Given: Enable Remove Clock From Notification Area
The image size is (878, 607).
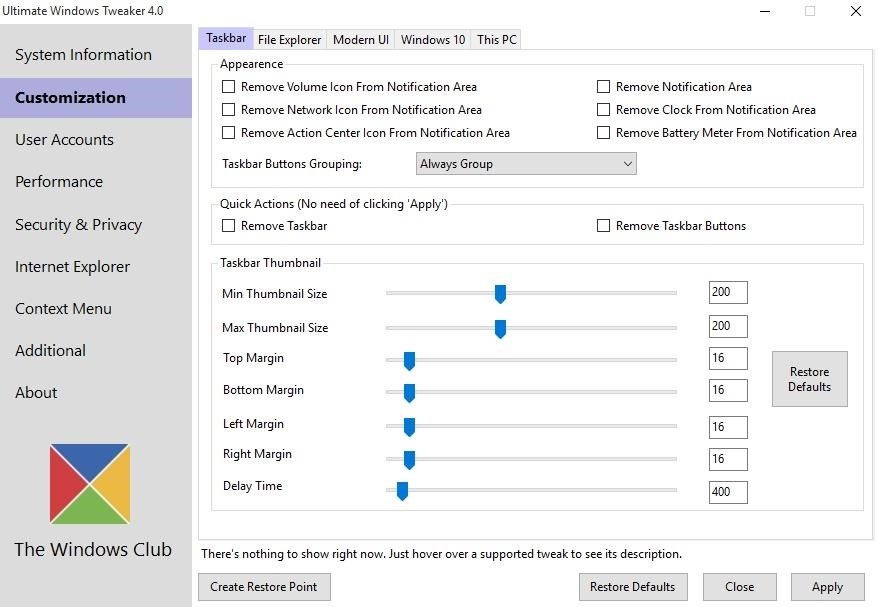Looking at the screenshot, I should coord(603,110).
